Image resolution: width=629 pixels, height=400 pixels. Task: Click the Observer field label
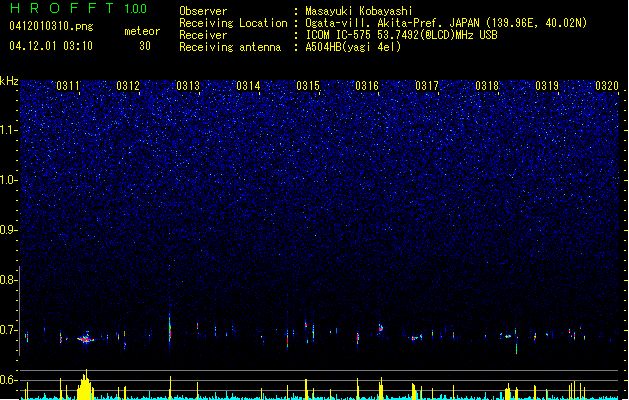coord(203,11)
